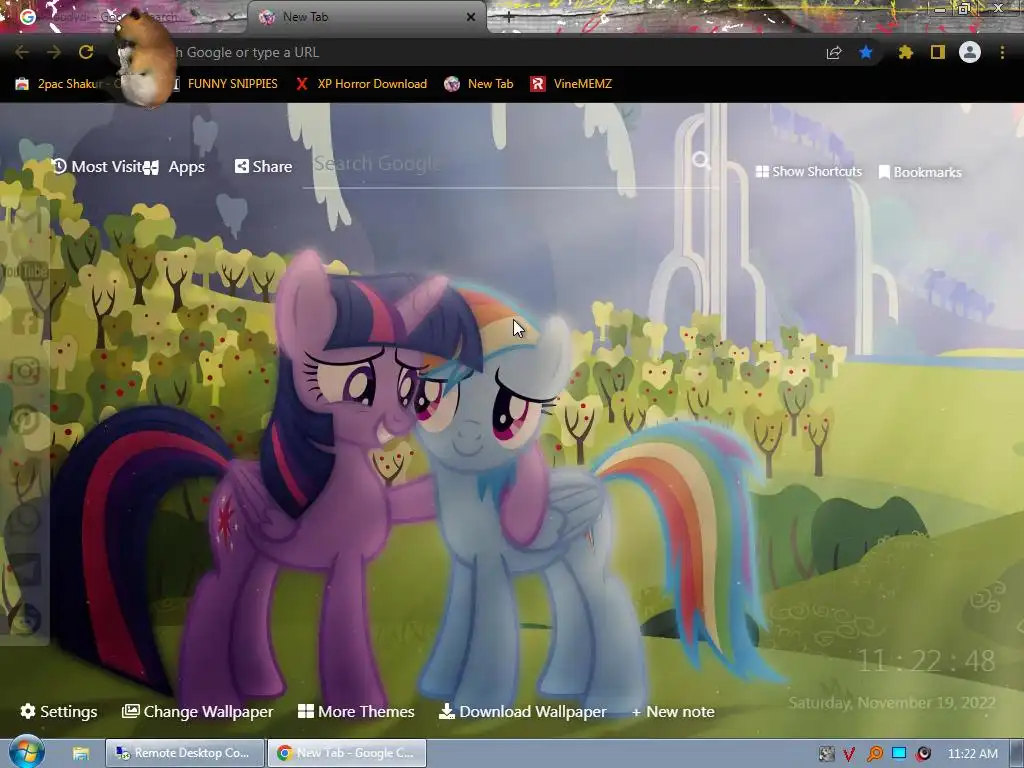Open the Chrome three-dot menu
This screenshot has width=1024, height=768.
pyautogui.click(x=1002, y=52)
